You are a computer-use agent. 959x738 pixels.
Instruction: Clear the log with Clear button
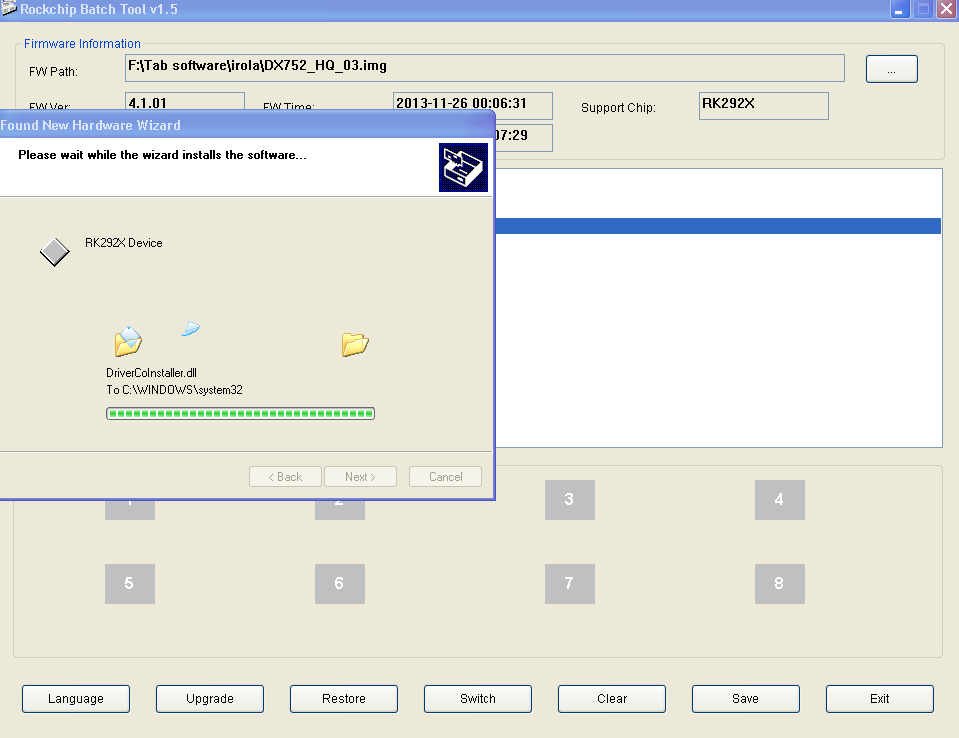[x=611, y=698]
